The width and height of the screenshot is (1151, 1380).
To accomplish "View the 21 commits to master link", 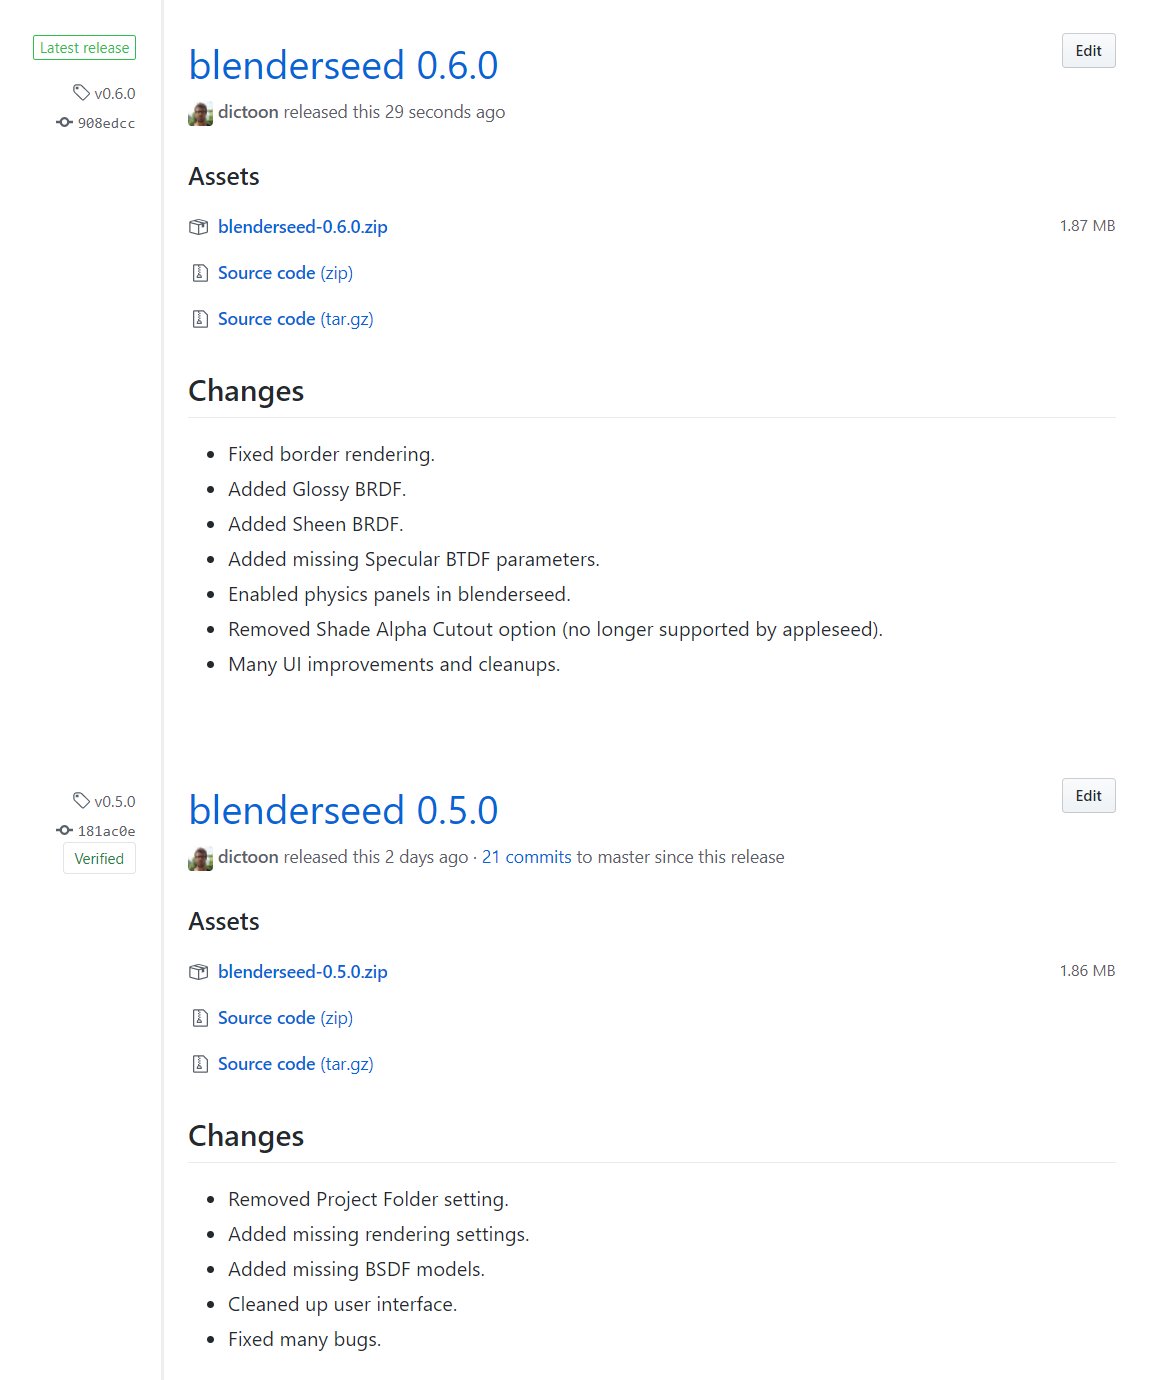I will pos(527,857).
